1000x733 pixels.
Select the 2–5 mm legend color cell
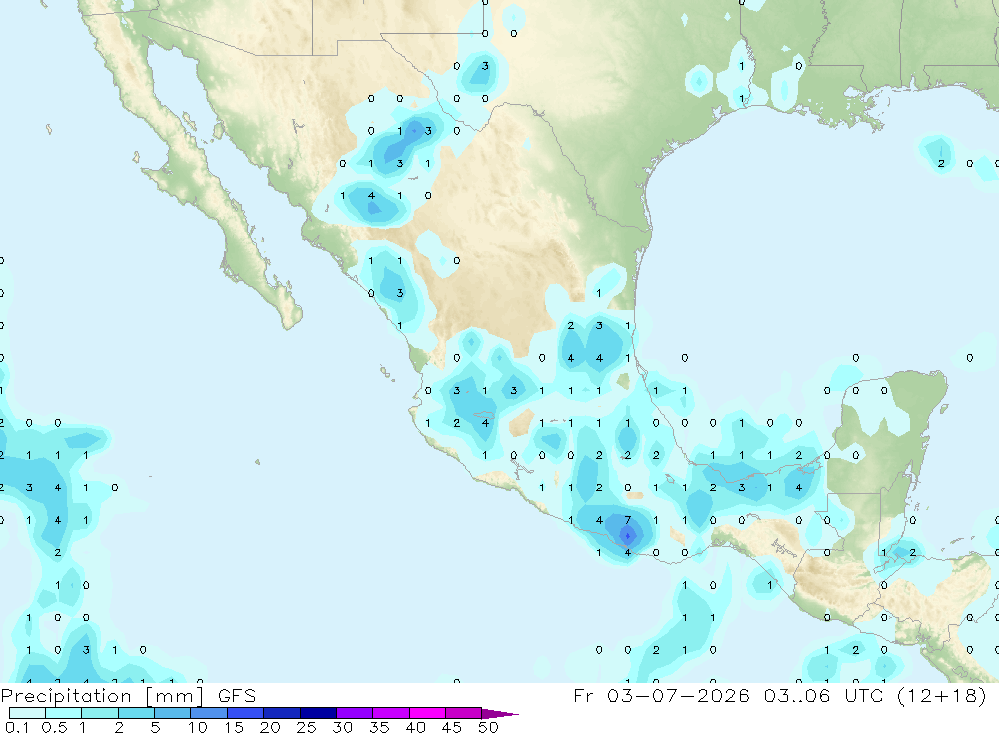(136, 713)
